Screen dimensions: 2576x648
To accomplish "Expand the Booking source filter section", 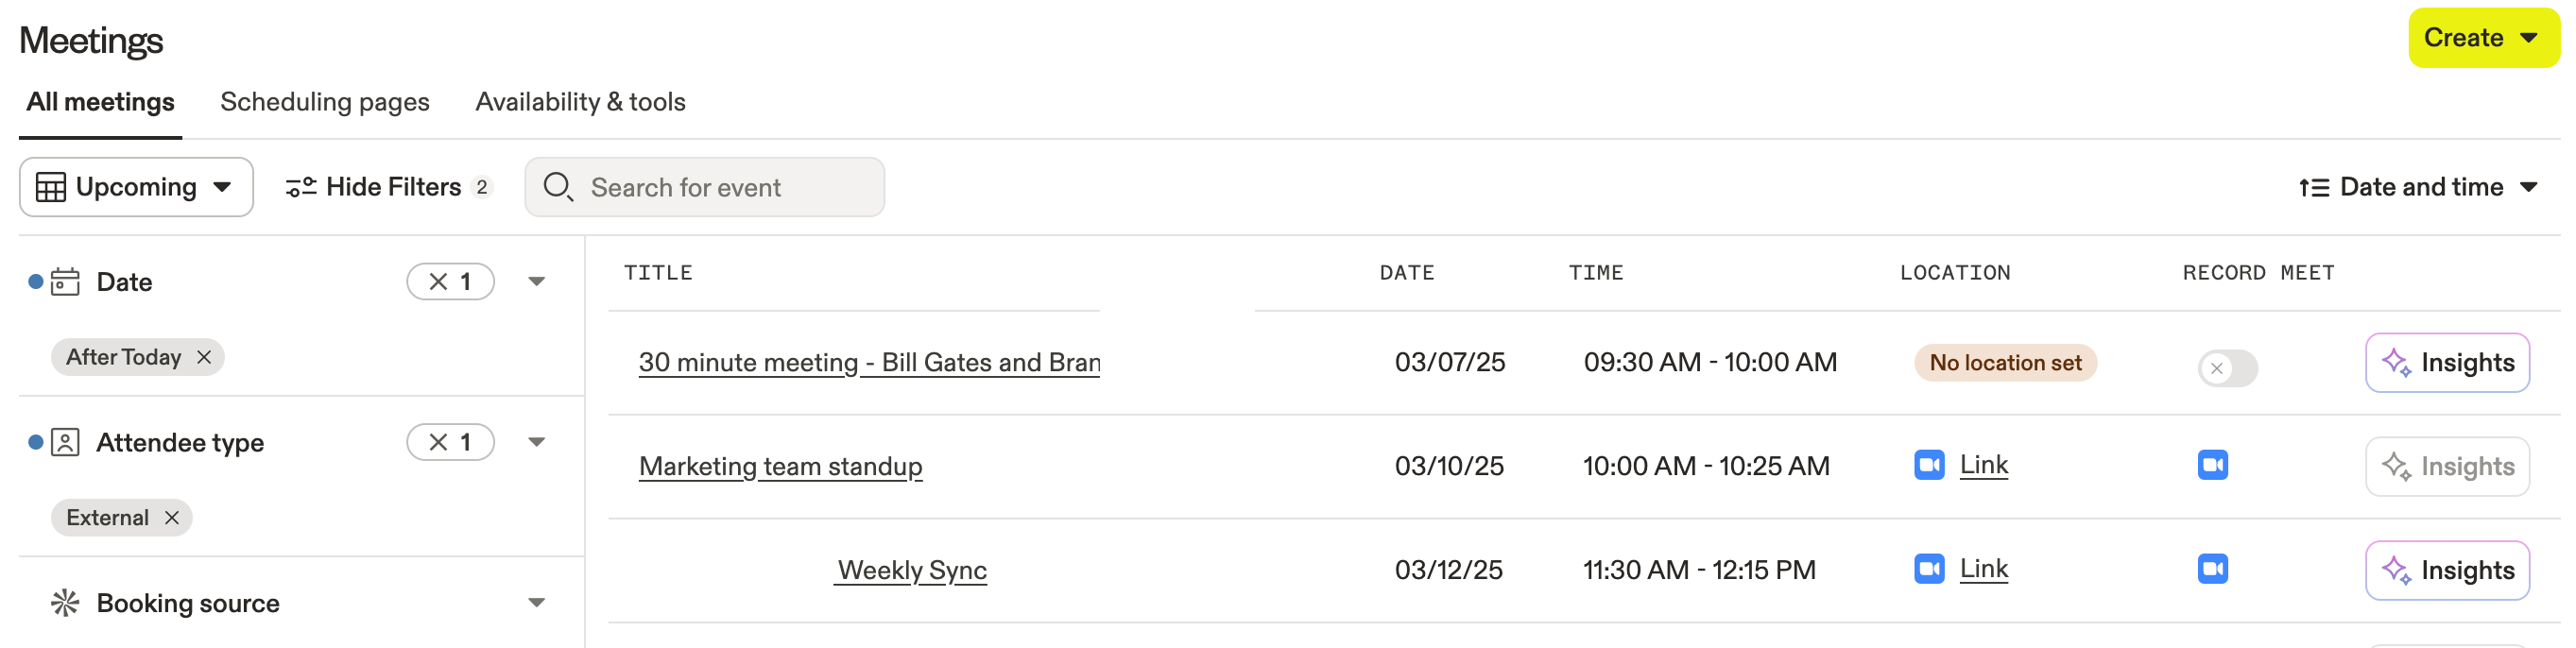I will click(x=536, y=603).
